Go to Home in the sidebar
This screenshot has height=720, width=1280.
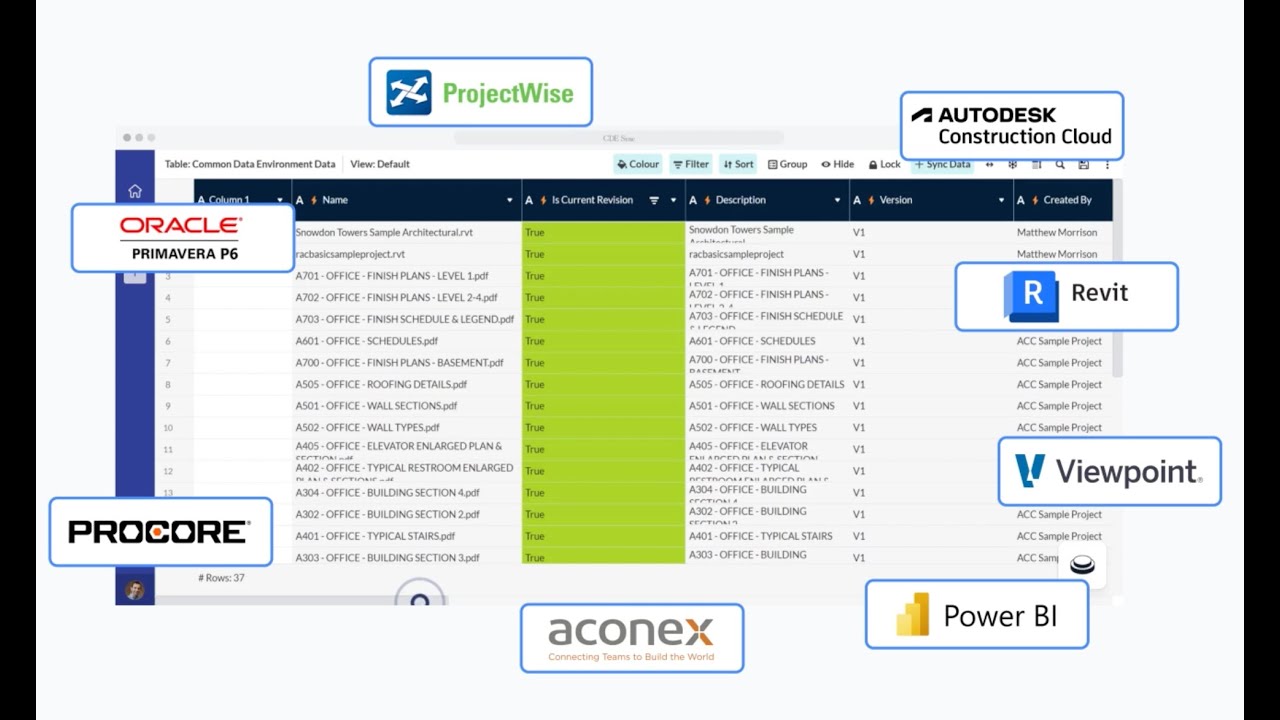coord(135,191)
